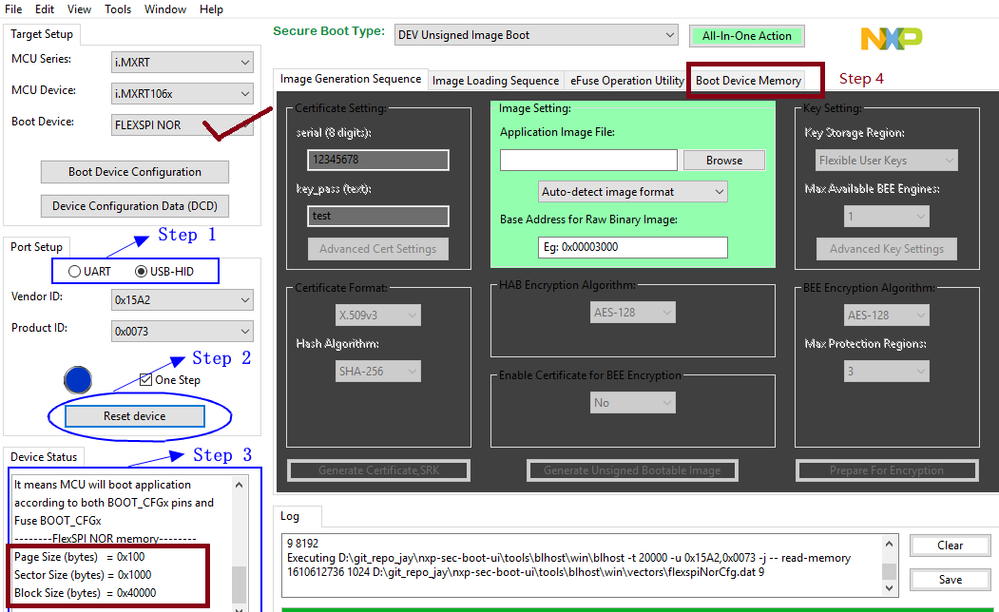Image resolution: width=999 pixels, height=612 pixels.
Task: Click the Device Configuration Data (DCD) button
Action: click(135, 206)
